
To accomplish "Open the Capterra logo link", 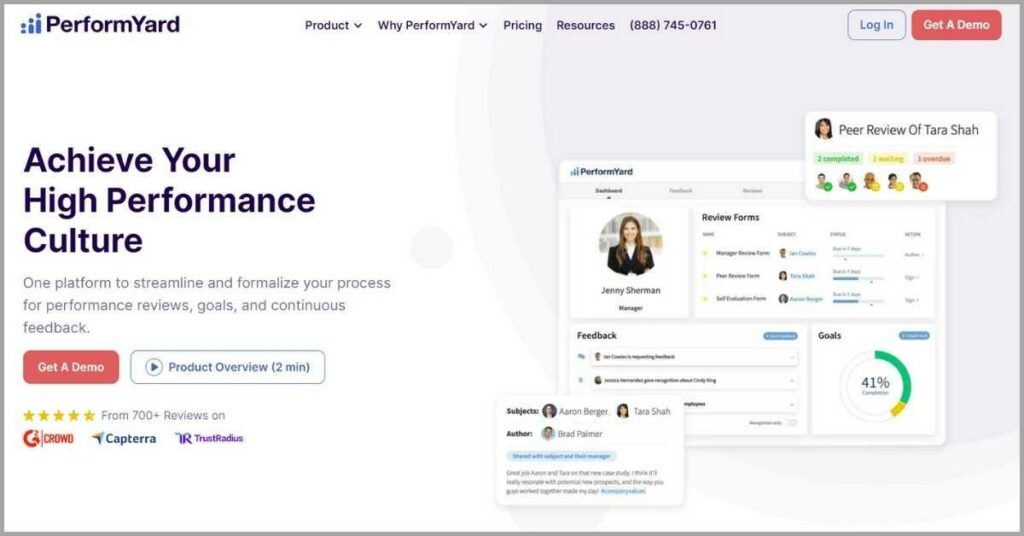I will coord(123,438).
